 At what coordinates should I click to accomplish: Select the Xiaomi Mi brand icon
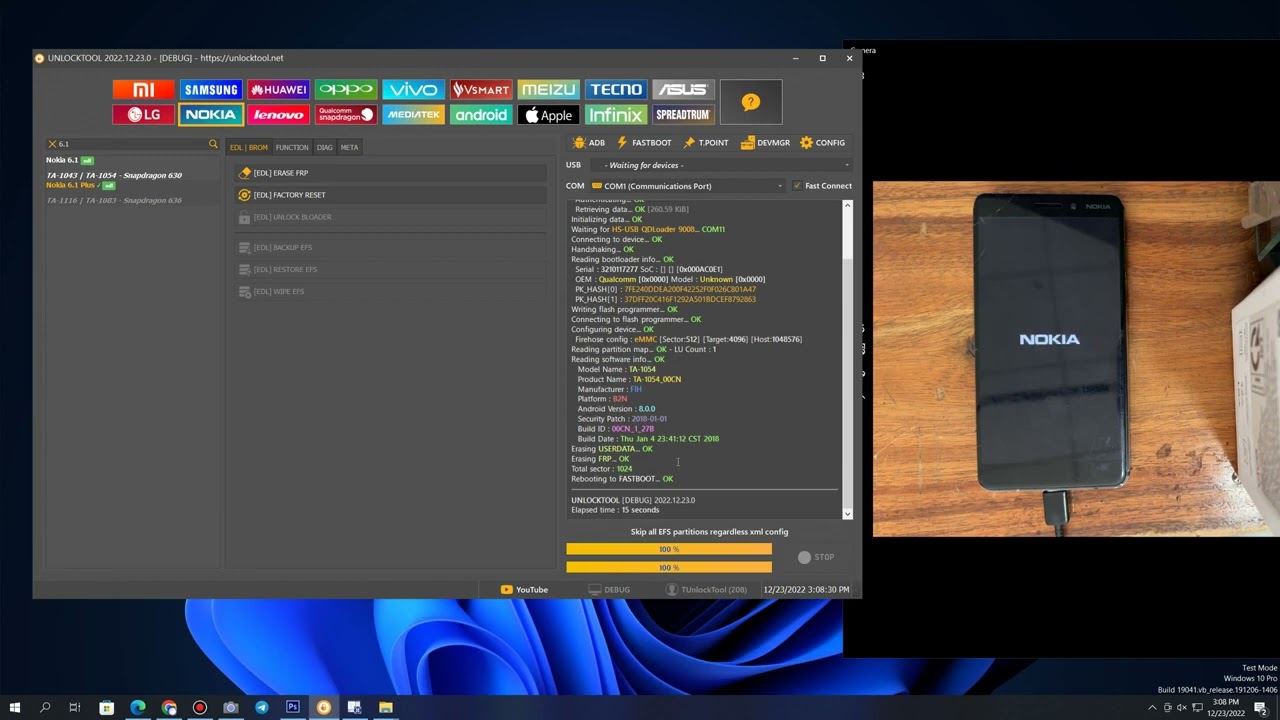point(144,90)
